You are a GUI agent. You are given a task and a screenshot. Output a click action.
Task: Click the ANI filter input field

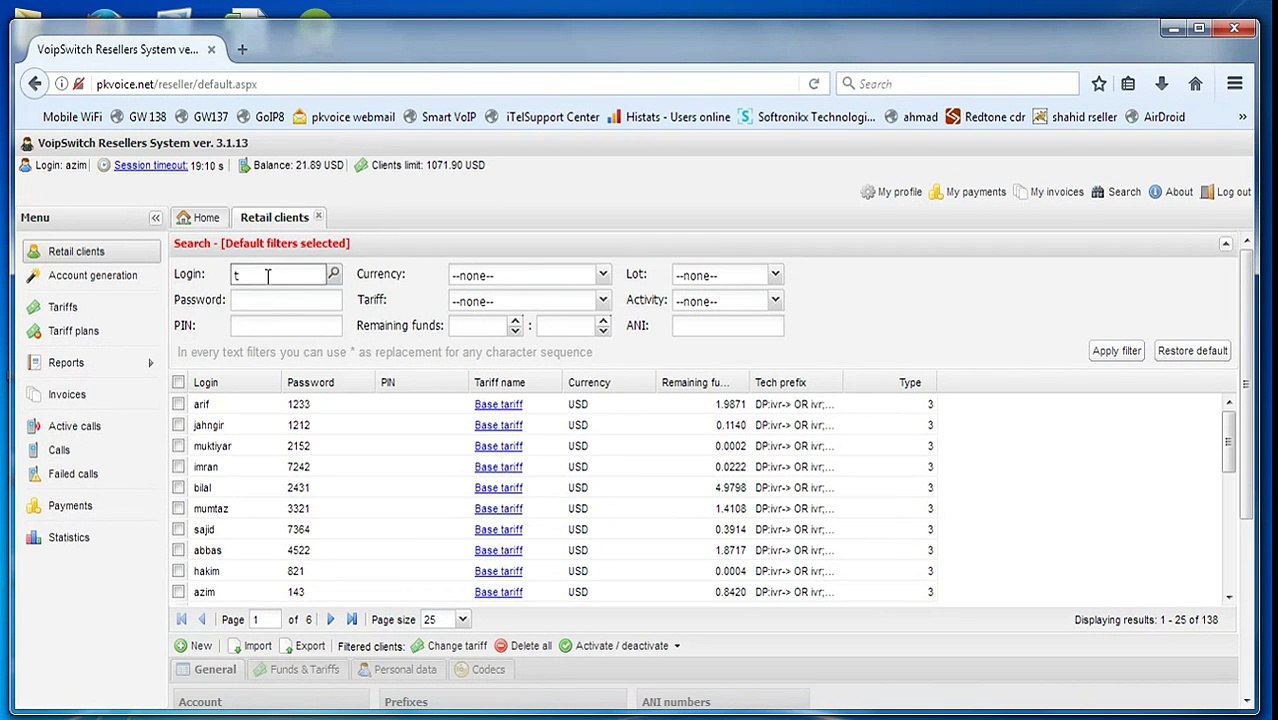(728, 326)
